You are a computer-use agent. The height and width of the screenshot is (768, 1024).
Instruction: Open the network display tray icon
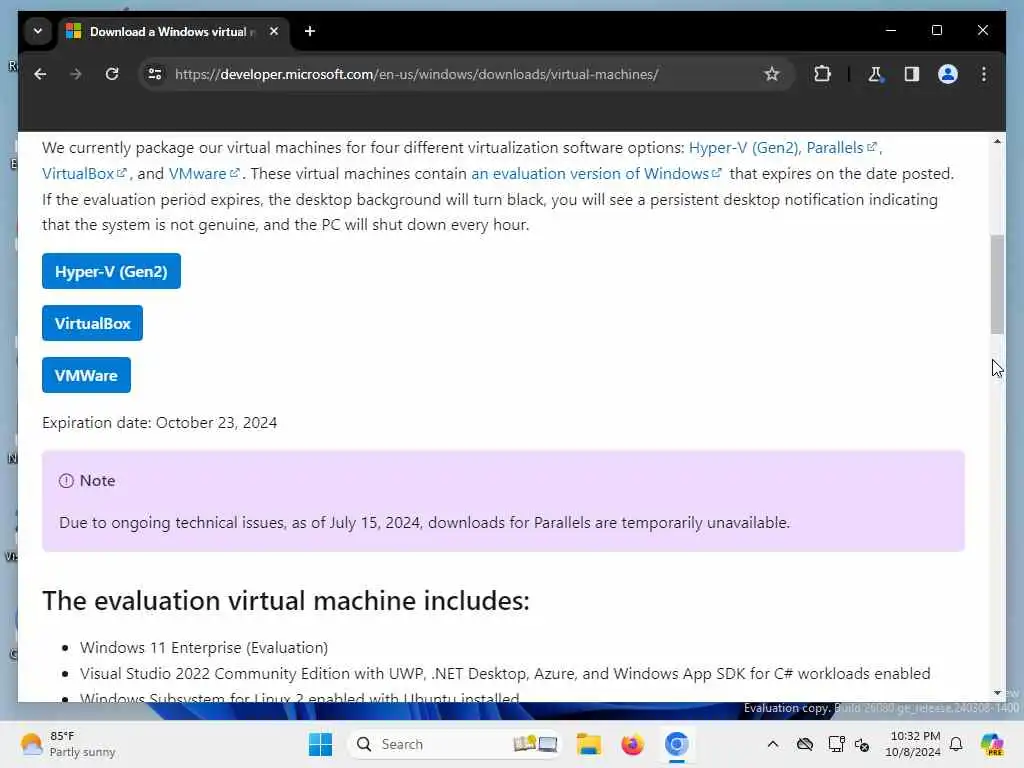click(x=836, y=744)
